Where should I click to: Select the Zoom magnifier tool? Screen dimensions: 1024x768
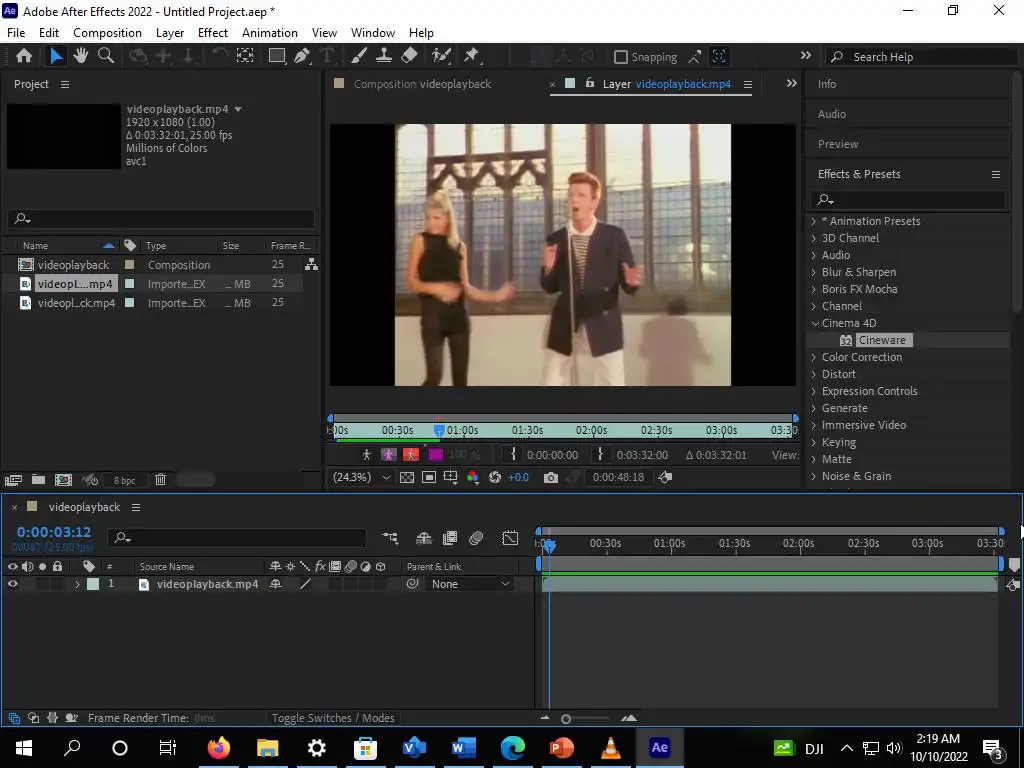click(106, 56)
